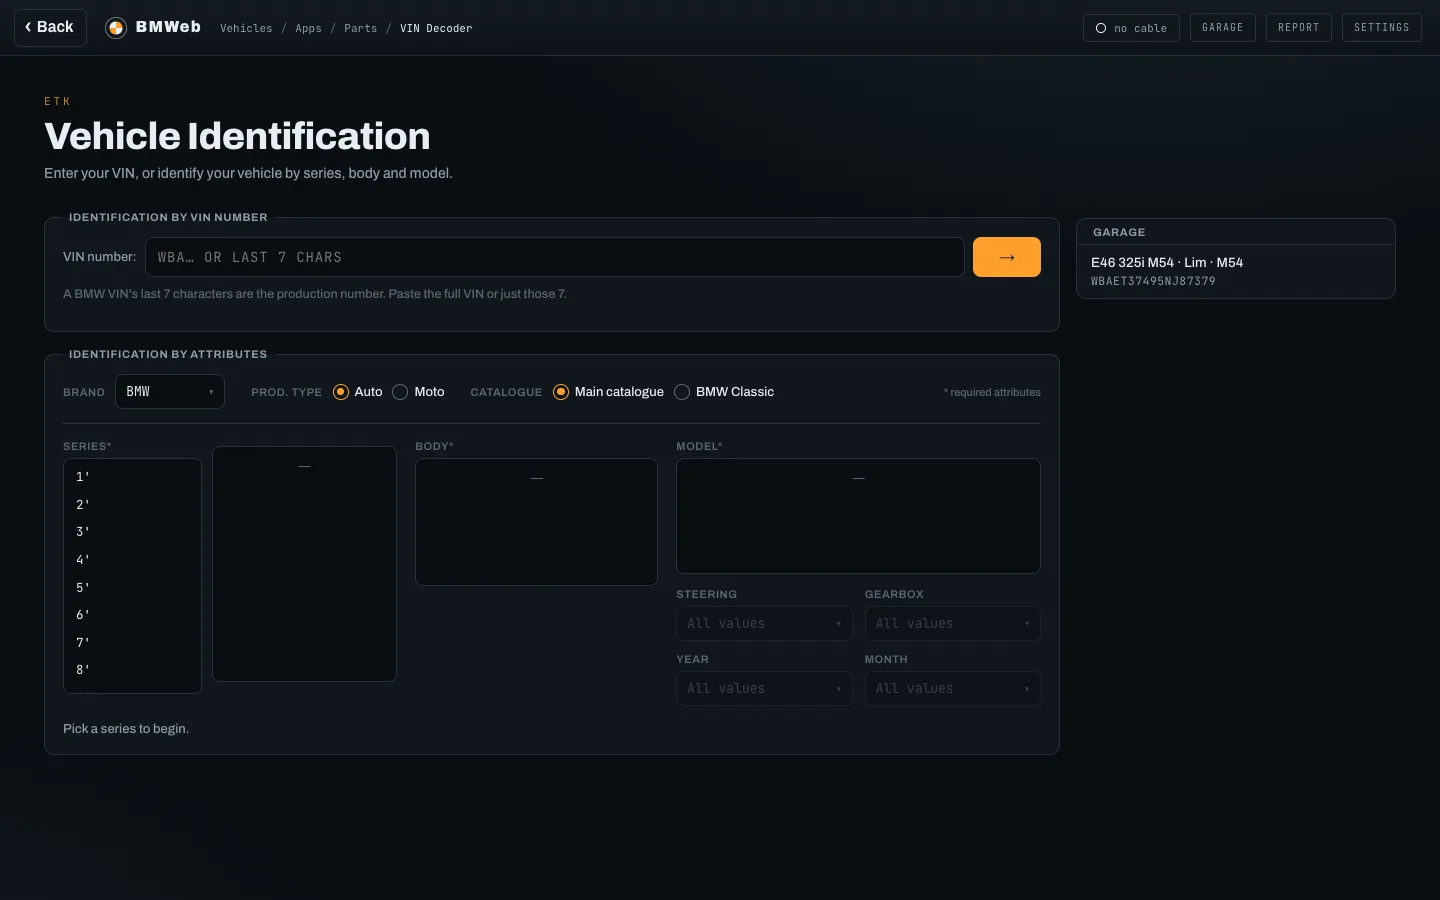Select series 6' in the Series list
Screen dimensions: 1440x900
(x=132, y=615)
